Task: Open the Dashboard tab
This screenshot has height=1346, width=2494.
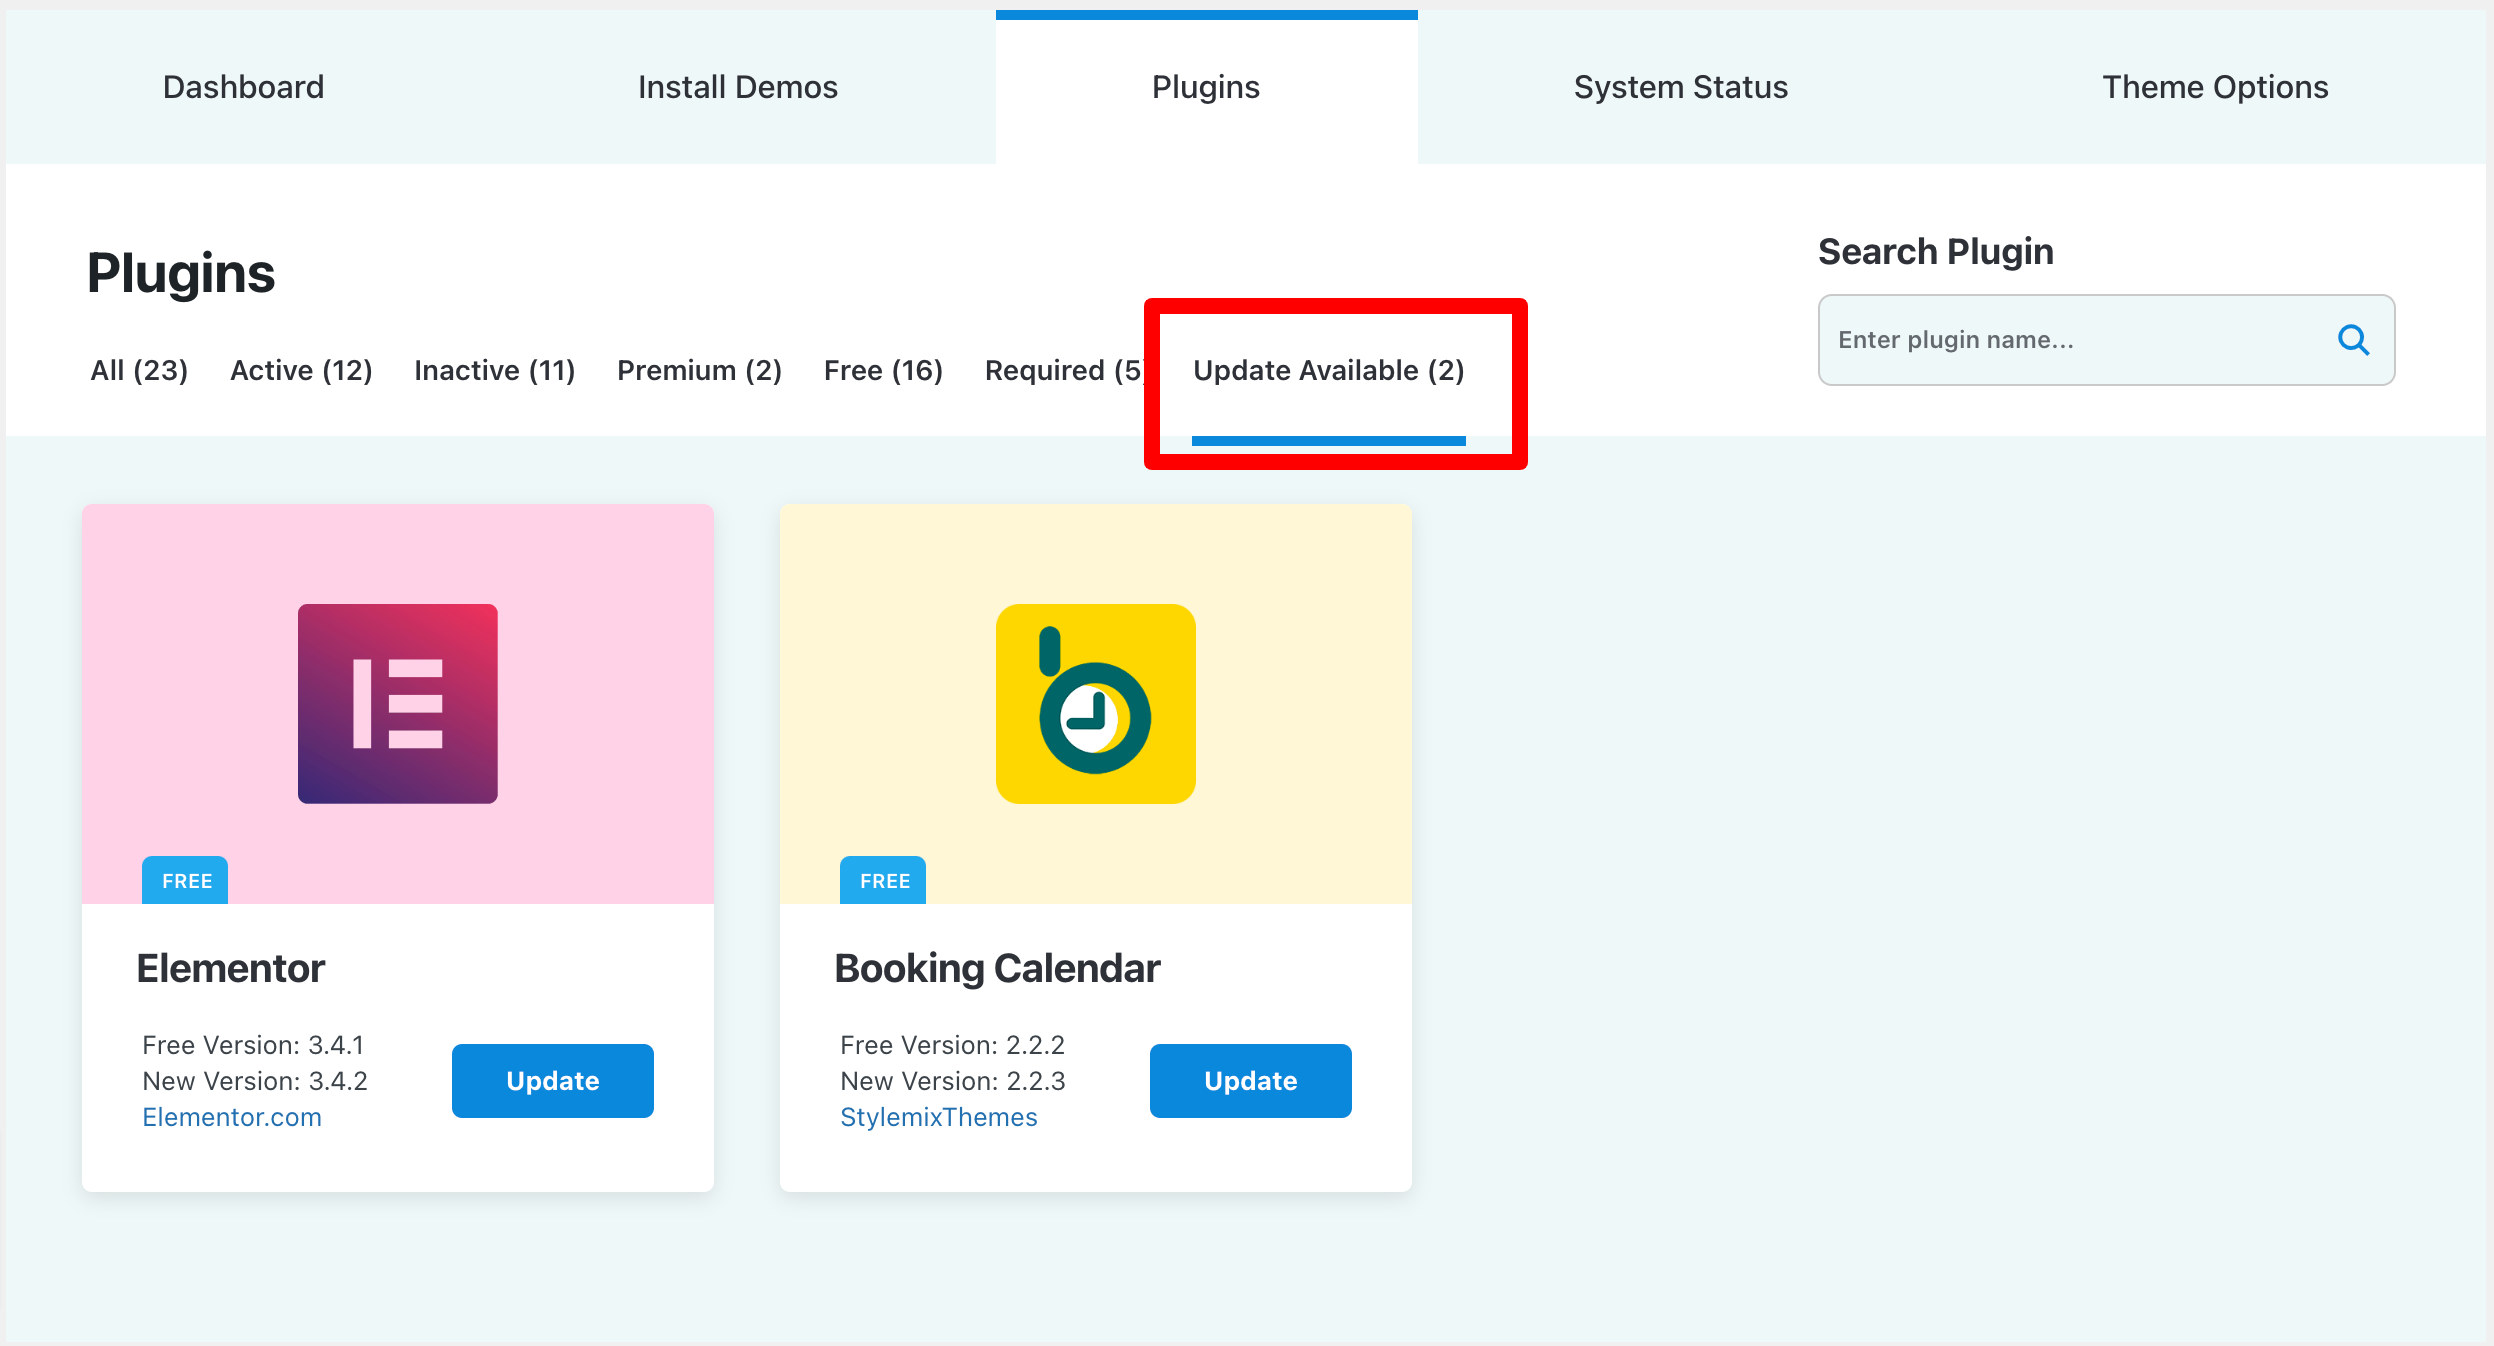Action: click(243, 87)
